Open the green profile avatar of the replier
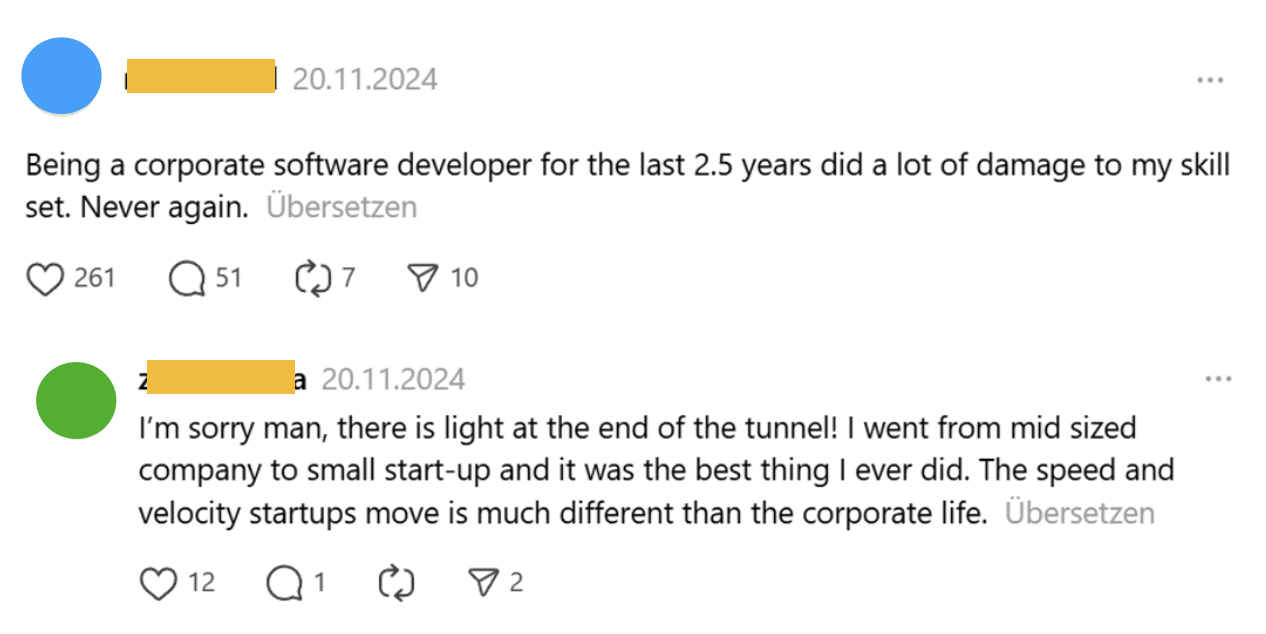Screen dimensions: 1266x634 76,401
